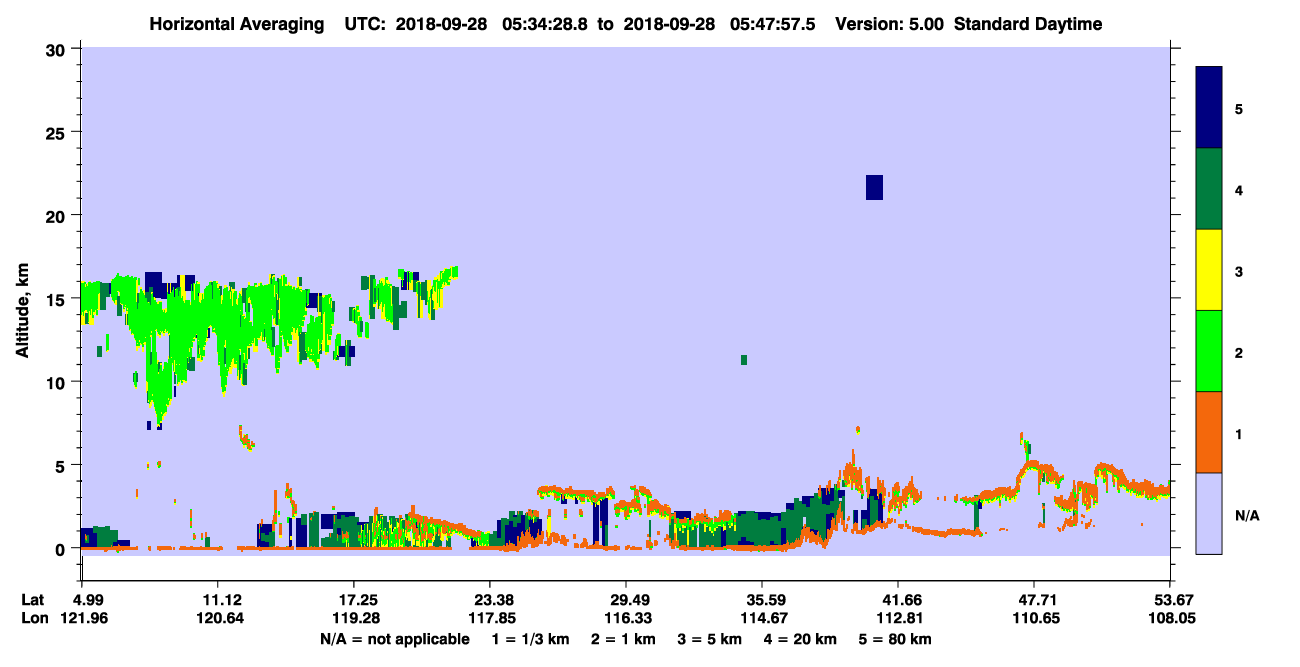Click the y-axis tick label 15

[58, 299]
